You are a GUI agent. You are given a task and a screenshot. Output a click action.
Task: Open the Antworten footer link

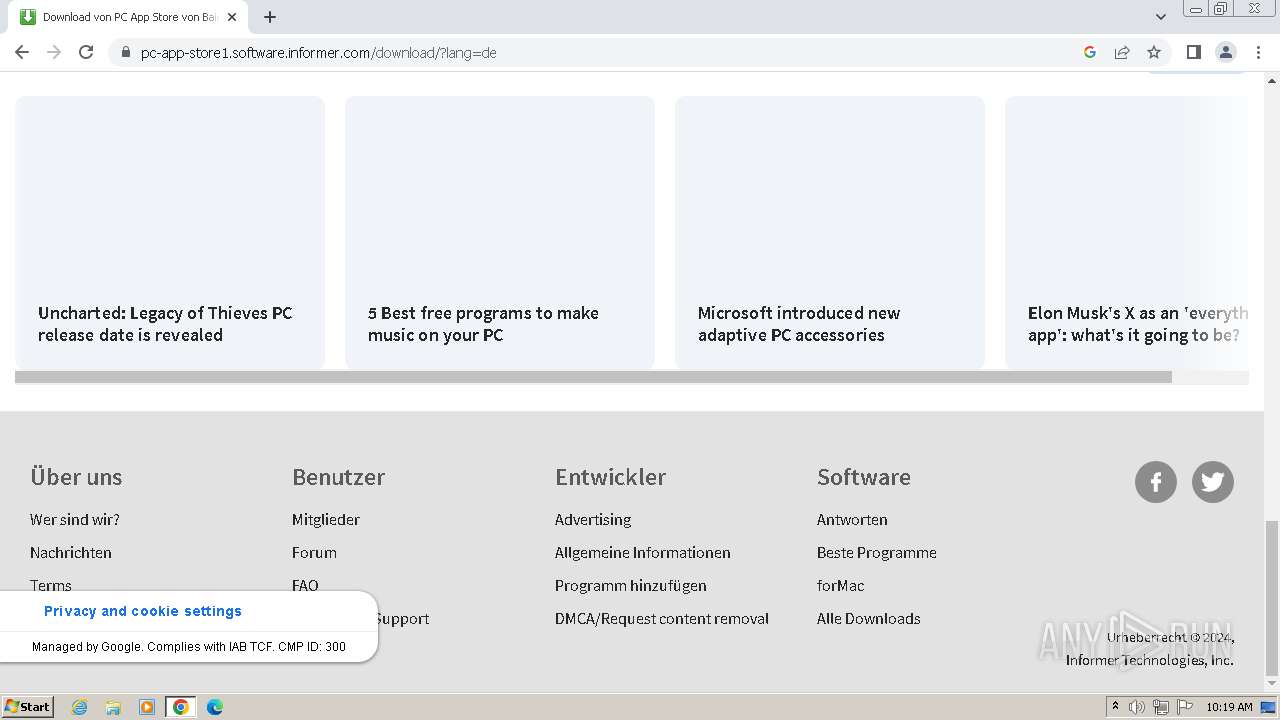tap(852, 519)
